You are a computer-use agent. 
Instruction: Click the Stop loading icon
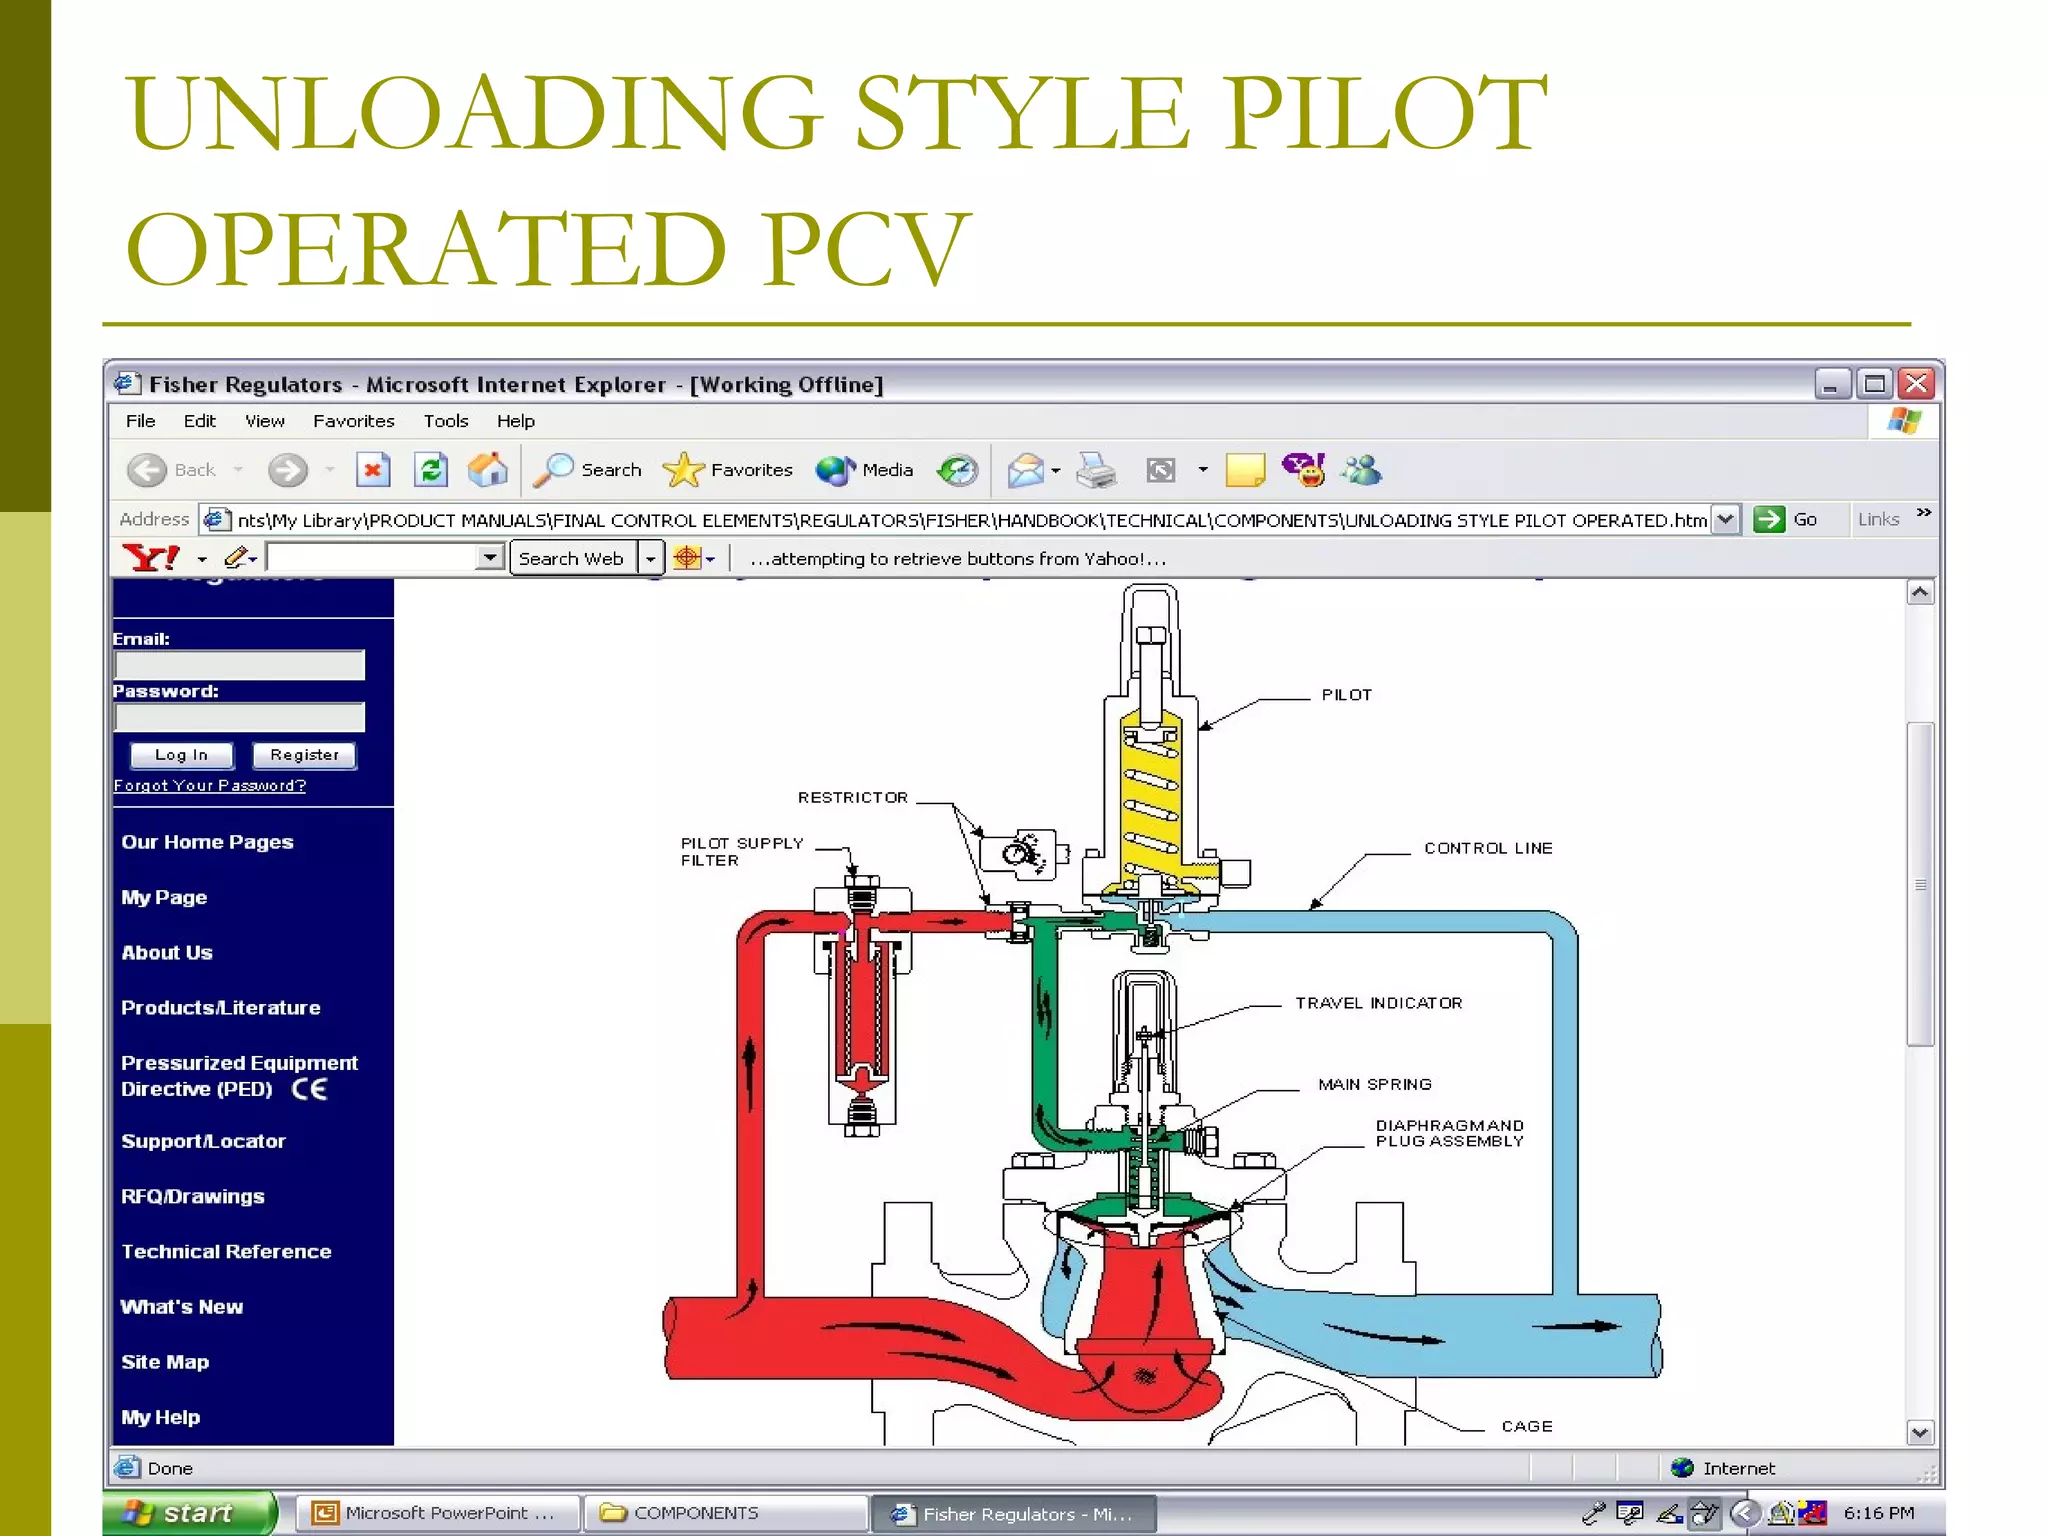coord(373,470)
